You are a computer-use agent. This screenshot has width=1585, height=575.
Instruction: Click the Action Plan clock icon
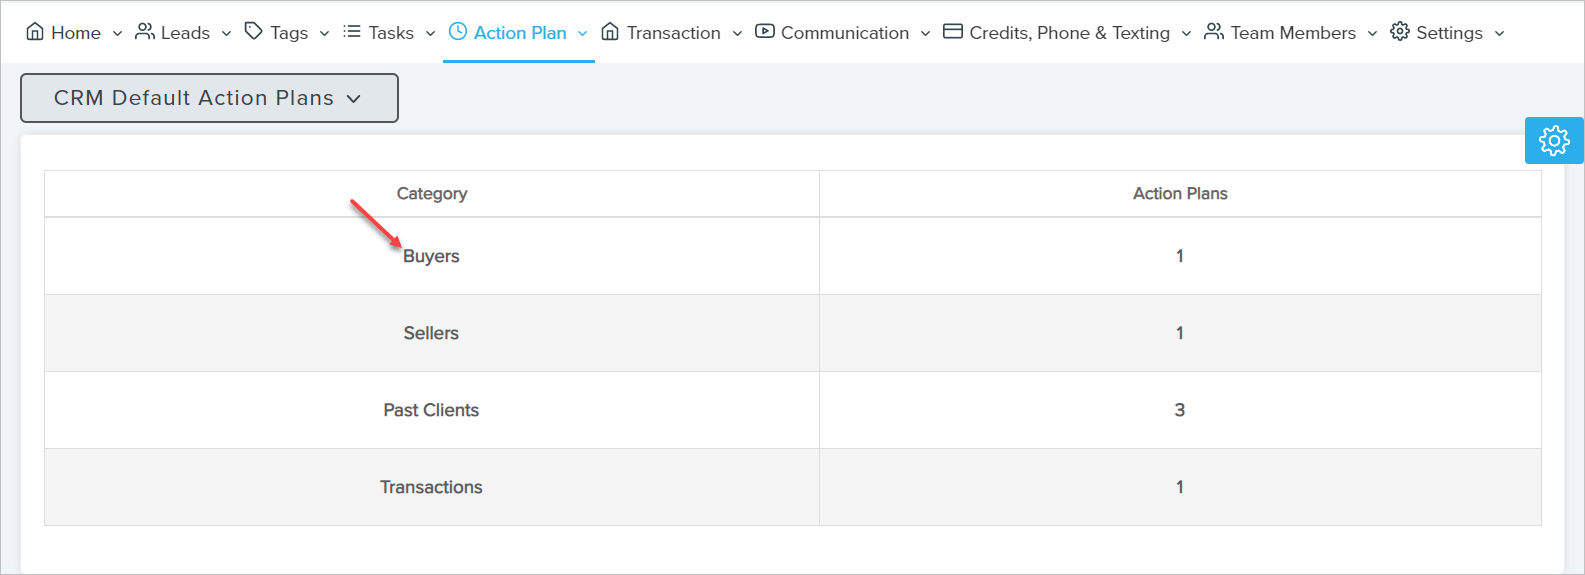pos(458,32)
